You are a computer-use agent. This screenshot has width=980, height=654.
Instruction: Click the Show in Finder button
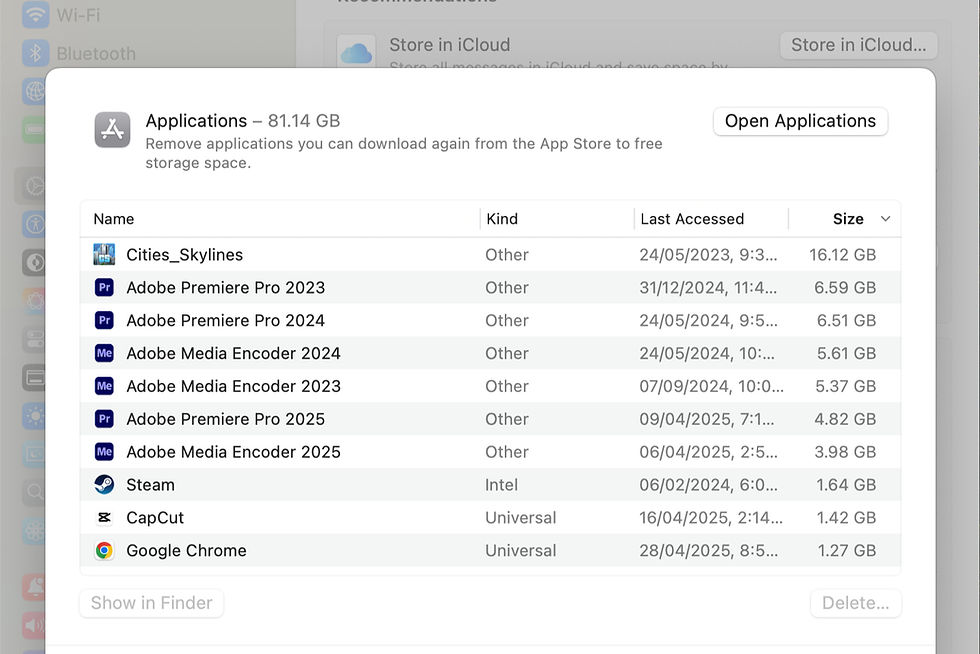(152, 603)
